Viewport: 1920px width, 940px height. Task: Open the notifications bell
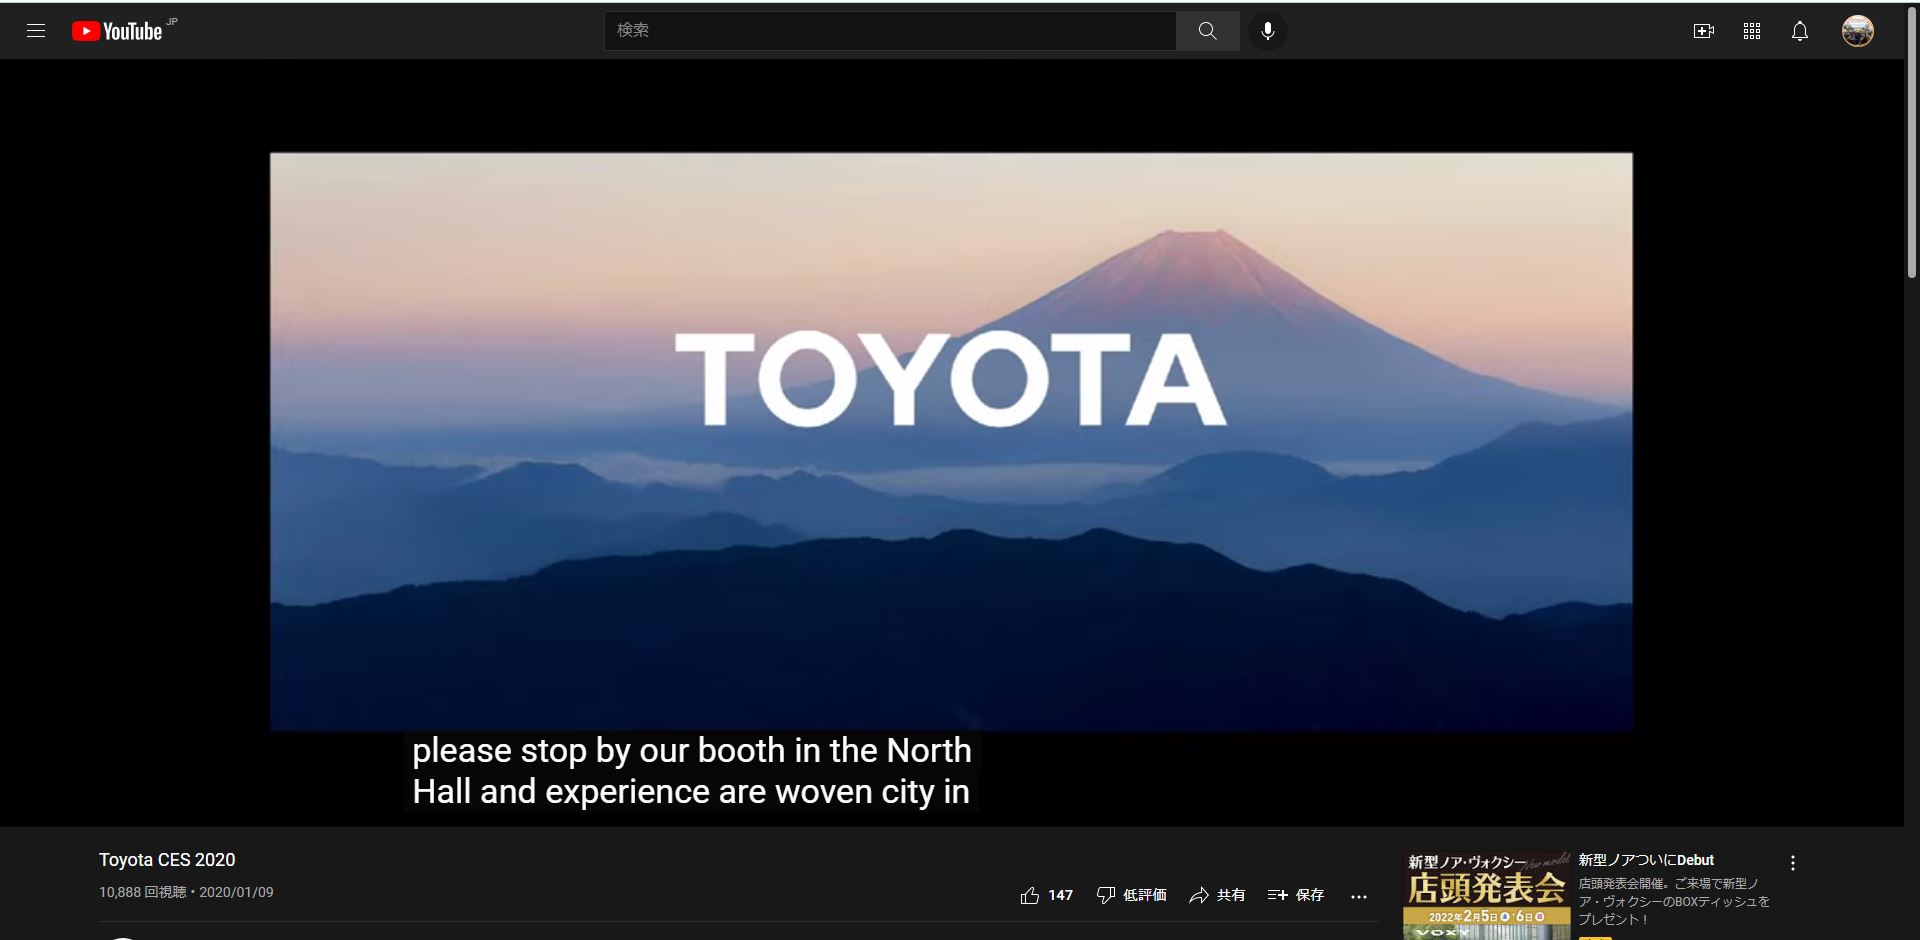(x=1800, y=31)
